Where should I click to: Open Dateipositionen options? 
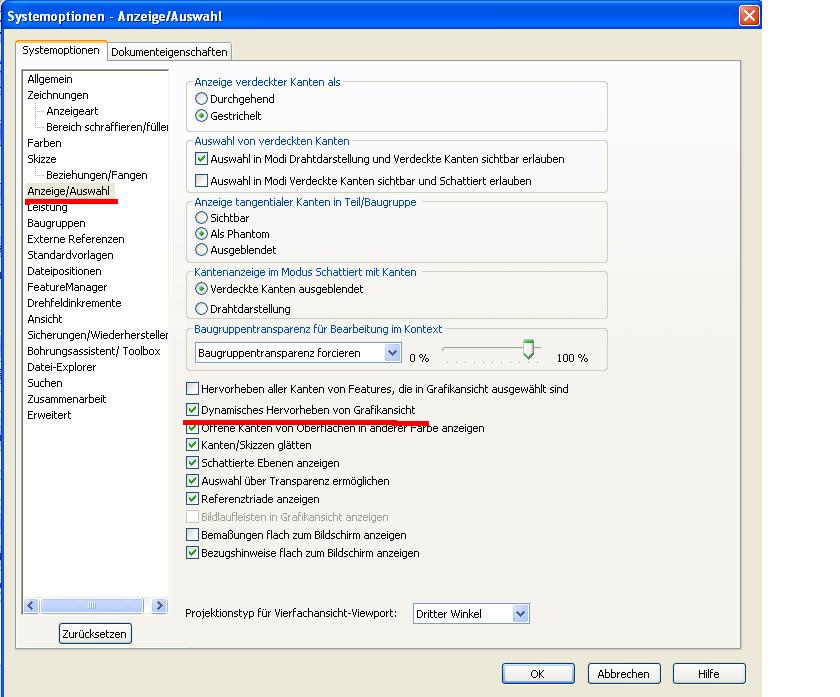point(64,271)
